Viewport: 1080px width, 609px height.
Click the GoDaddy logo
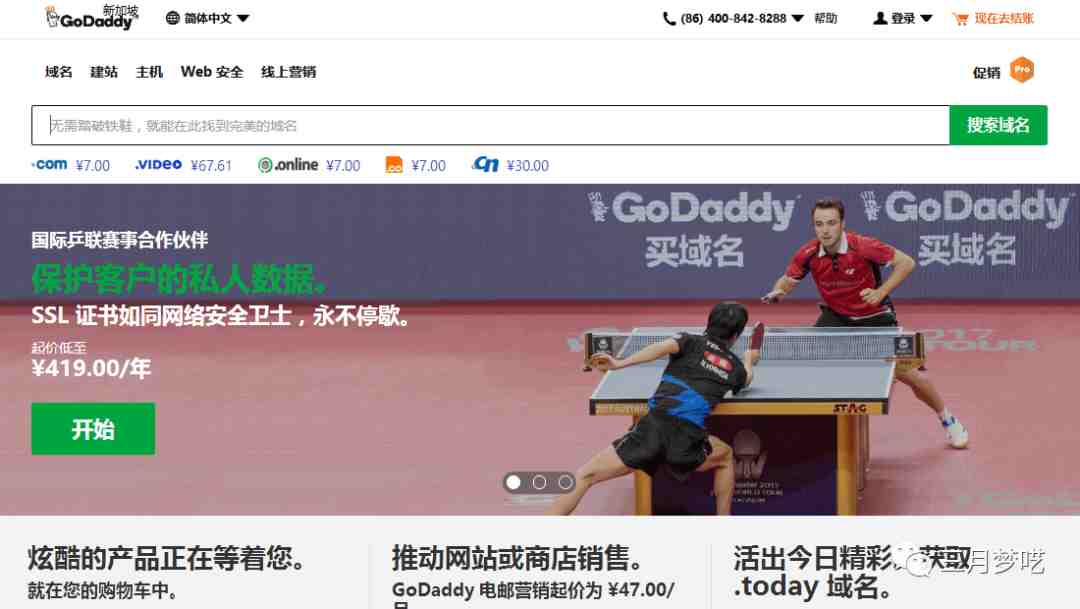pyautogui.click(x=91, y=18)
